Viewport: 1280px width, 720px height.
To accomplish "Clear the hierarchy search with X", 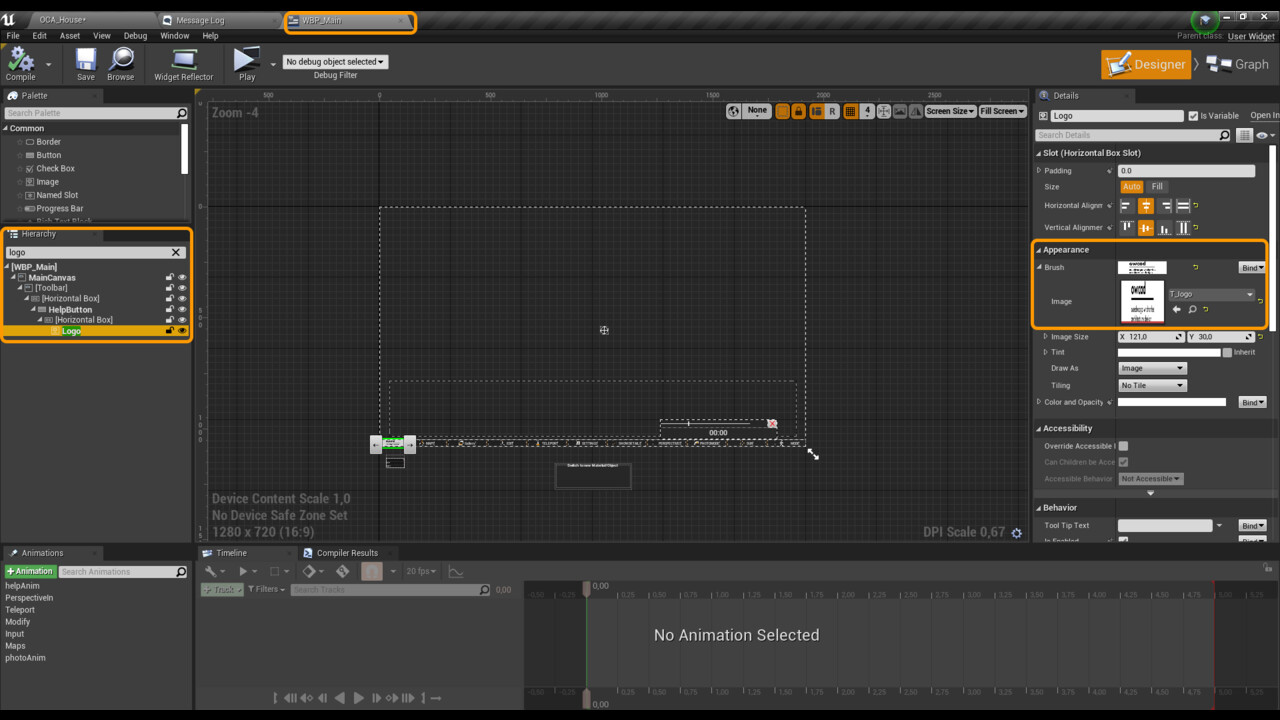I will [176, 253].
